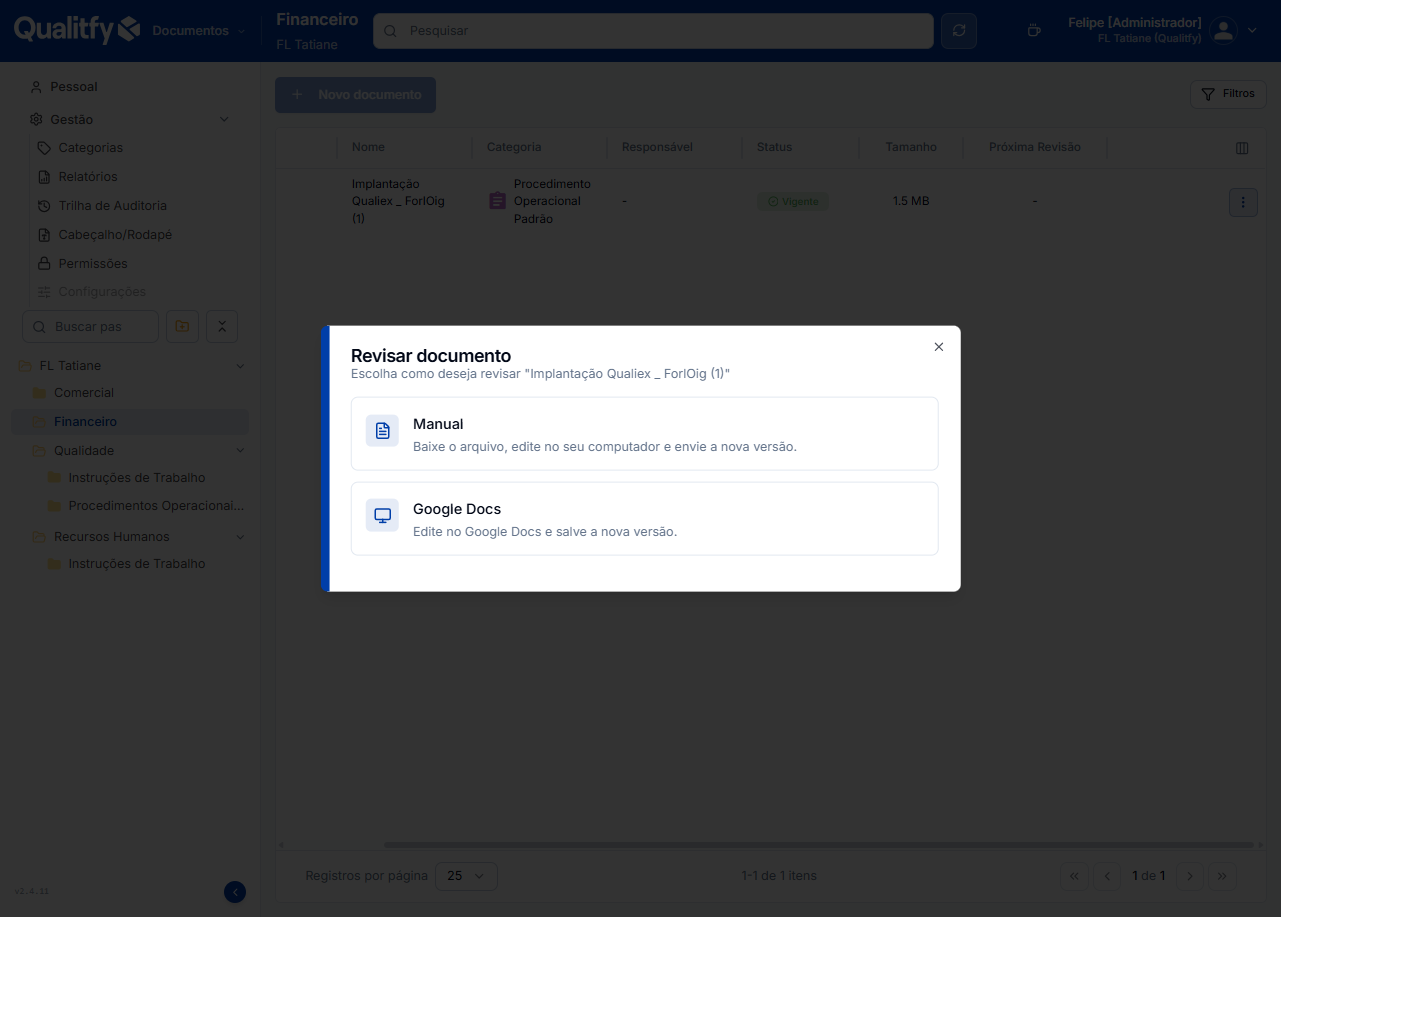Close the Revisar documento dialog

[x=938, y=347]
